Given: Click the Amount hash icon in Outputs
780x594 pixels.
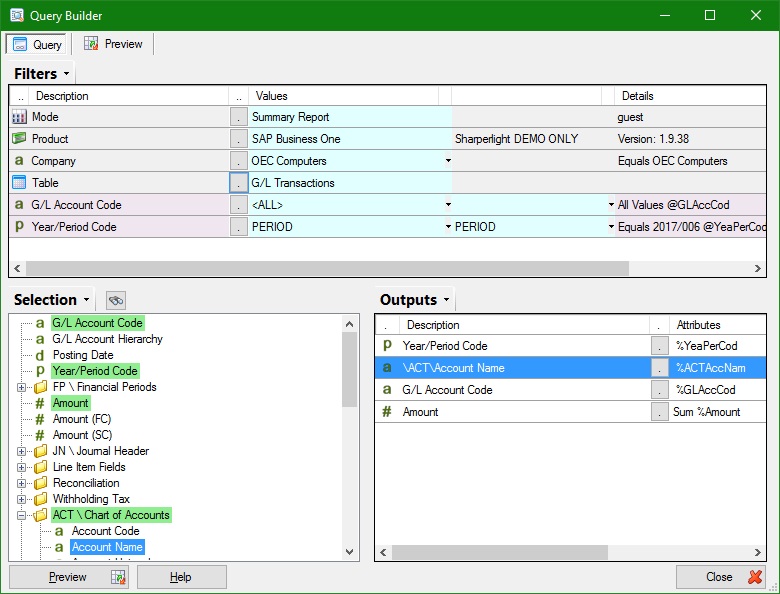Looking at the screenshot, I should 387,412.
